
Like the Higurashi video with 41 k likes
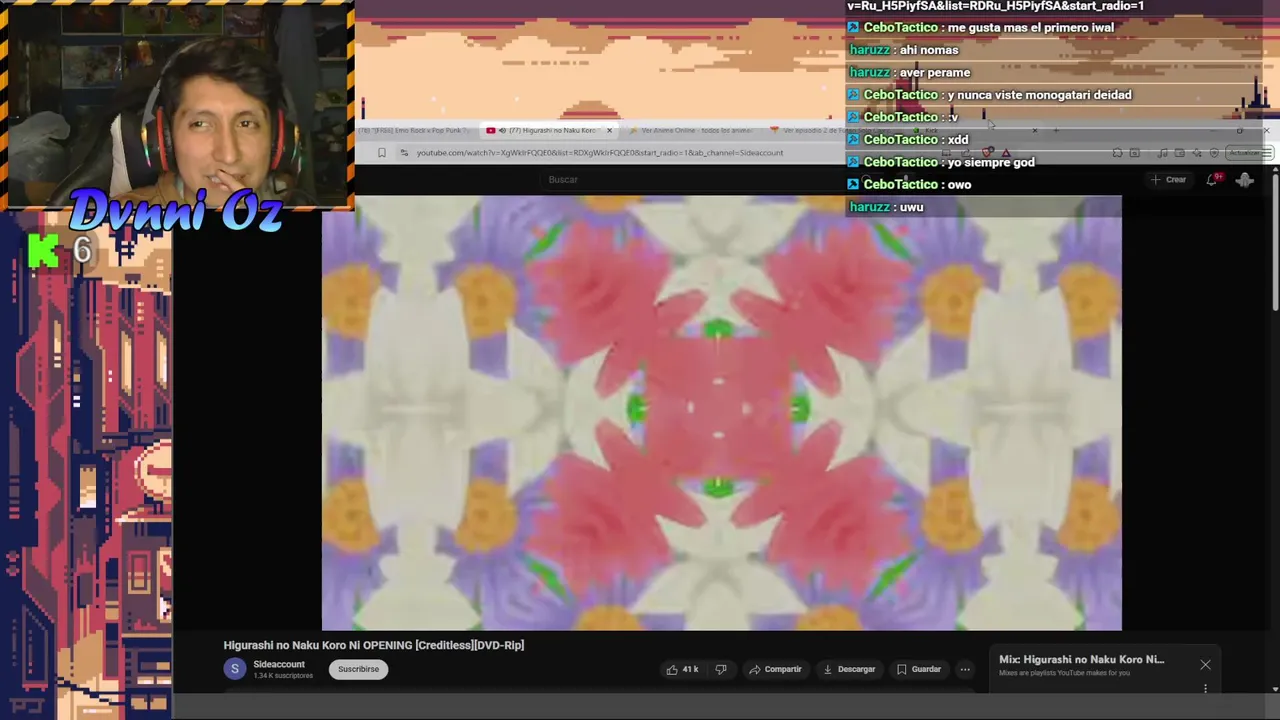682,669
